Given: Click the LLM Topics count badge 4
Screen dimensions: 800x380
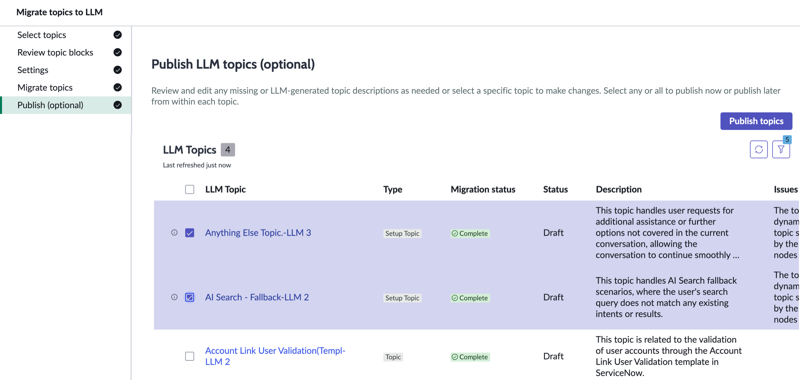Looking at the screenshot, I should click(x=228, y=150).
